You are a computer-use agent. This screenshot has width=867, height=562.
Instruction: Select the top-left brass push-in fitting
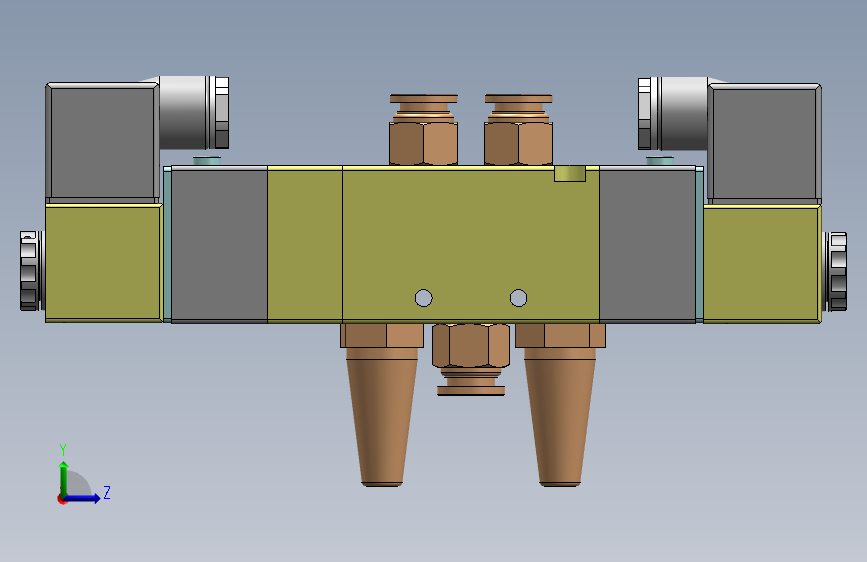pyautogui.click(x=424, y=129)
